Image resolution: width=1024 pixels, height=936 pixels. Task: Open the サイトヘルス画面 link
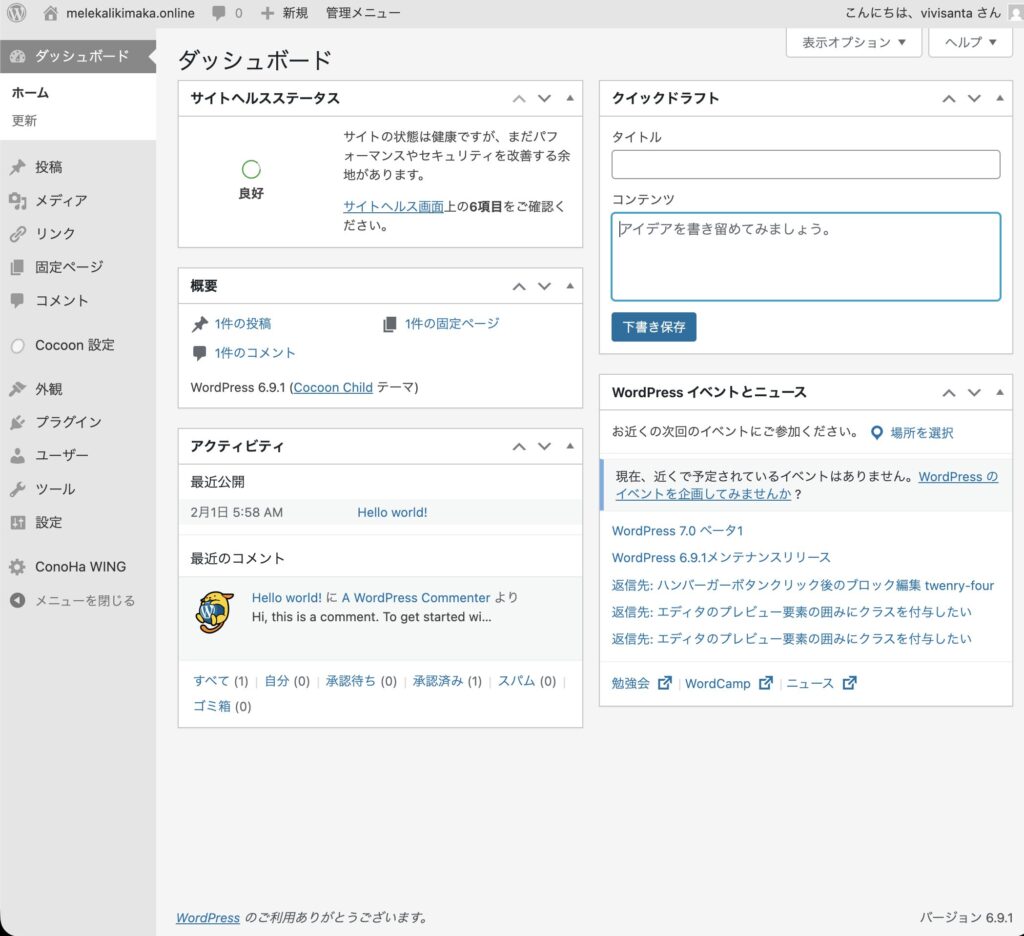(393, 206)
